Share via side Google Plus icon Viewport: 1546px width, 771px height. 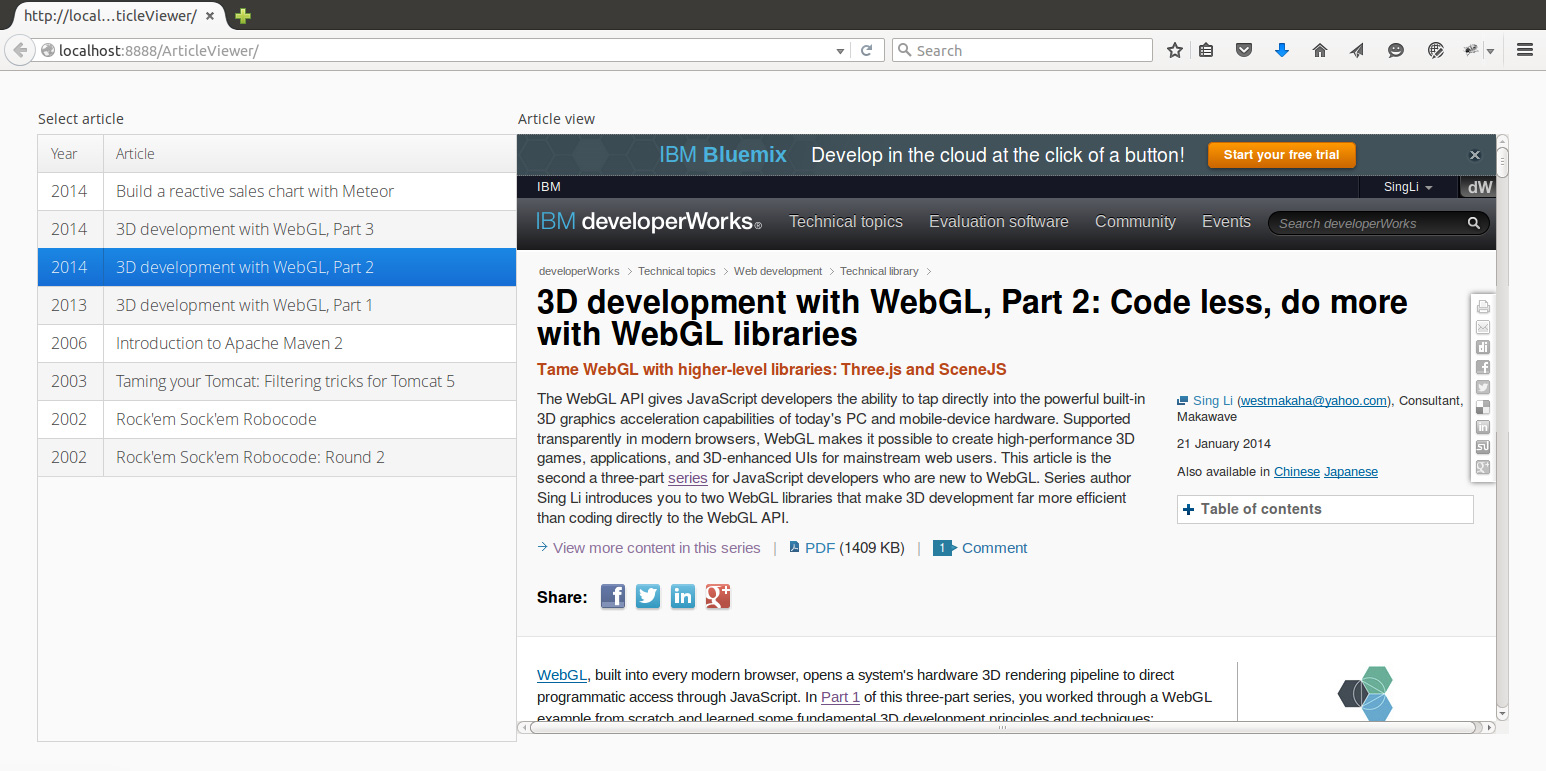(1483, 467)
